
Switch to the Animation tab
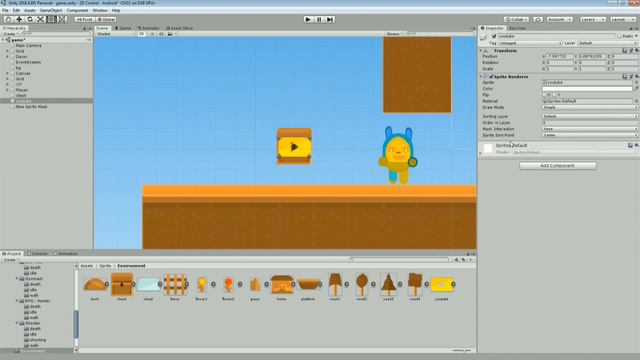pyautogui.click(x=66, y=253)
